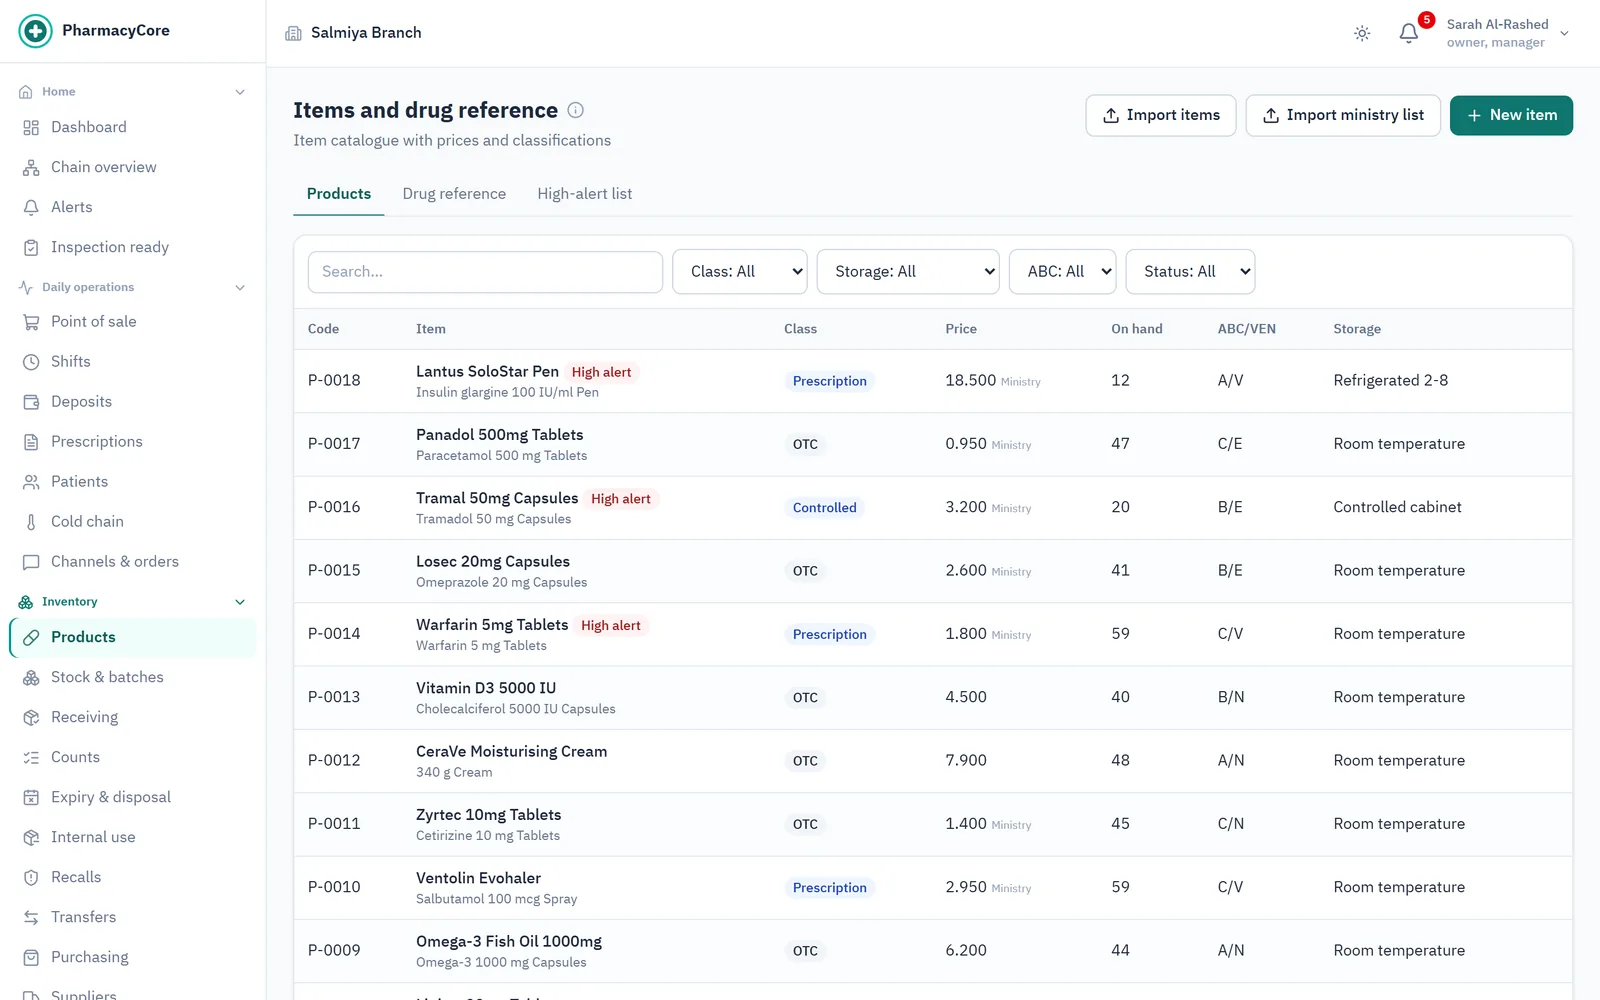Viewport: 1600px width, 1000px height.
Task: Switch to the Drug reference tab
Action: click(x=454, y=194)
